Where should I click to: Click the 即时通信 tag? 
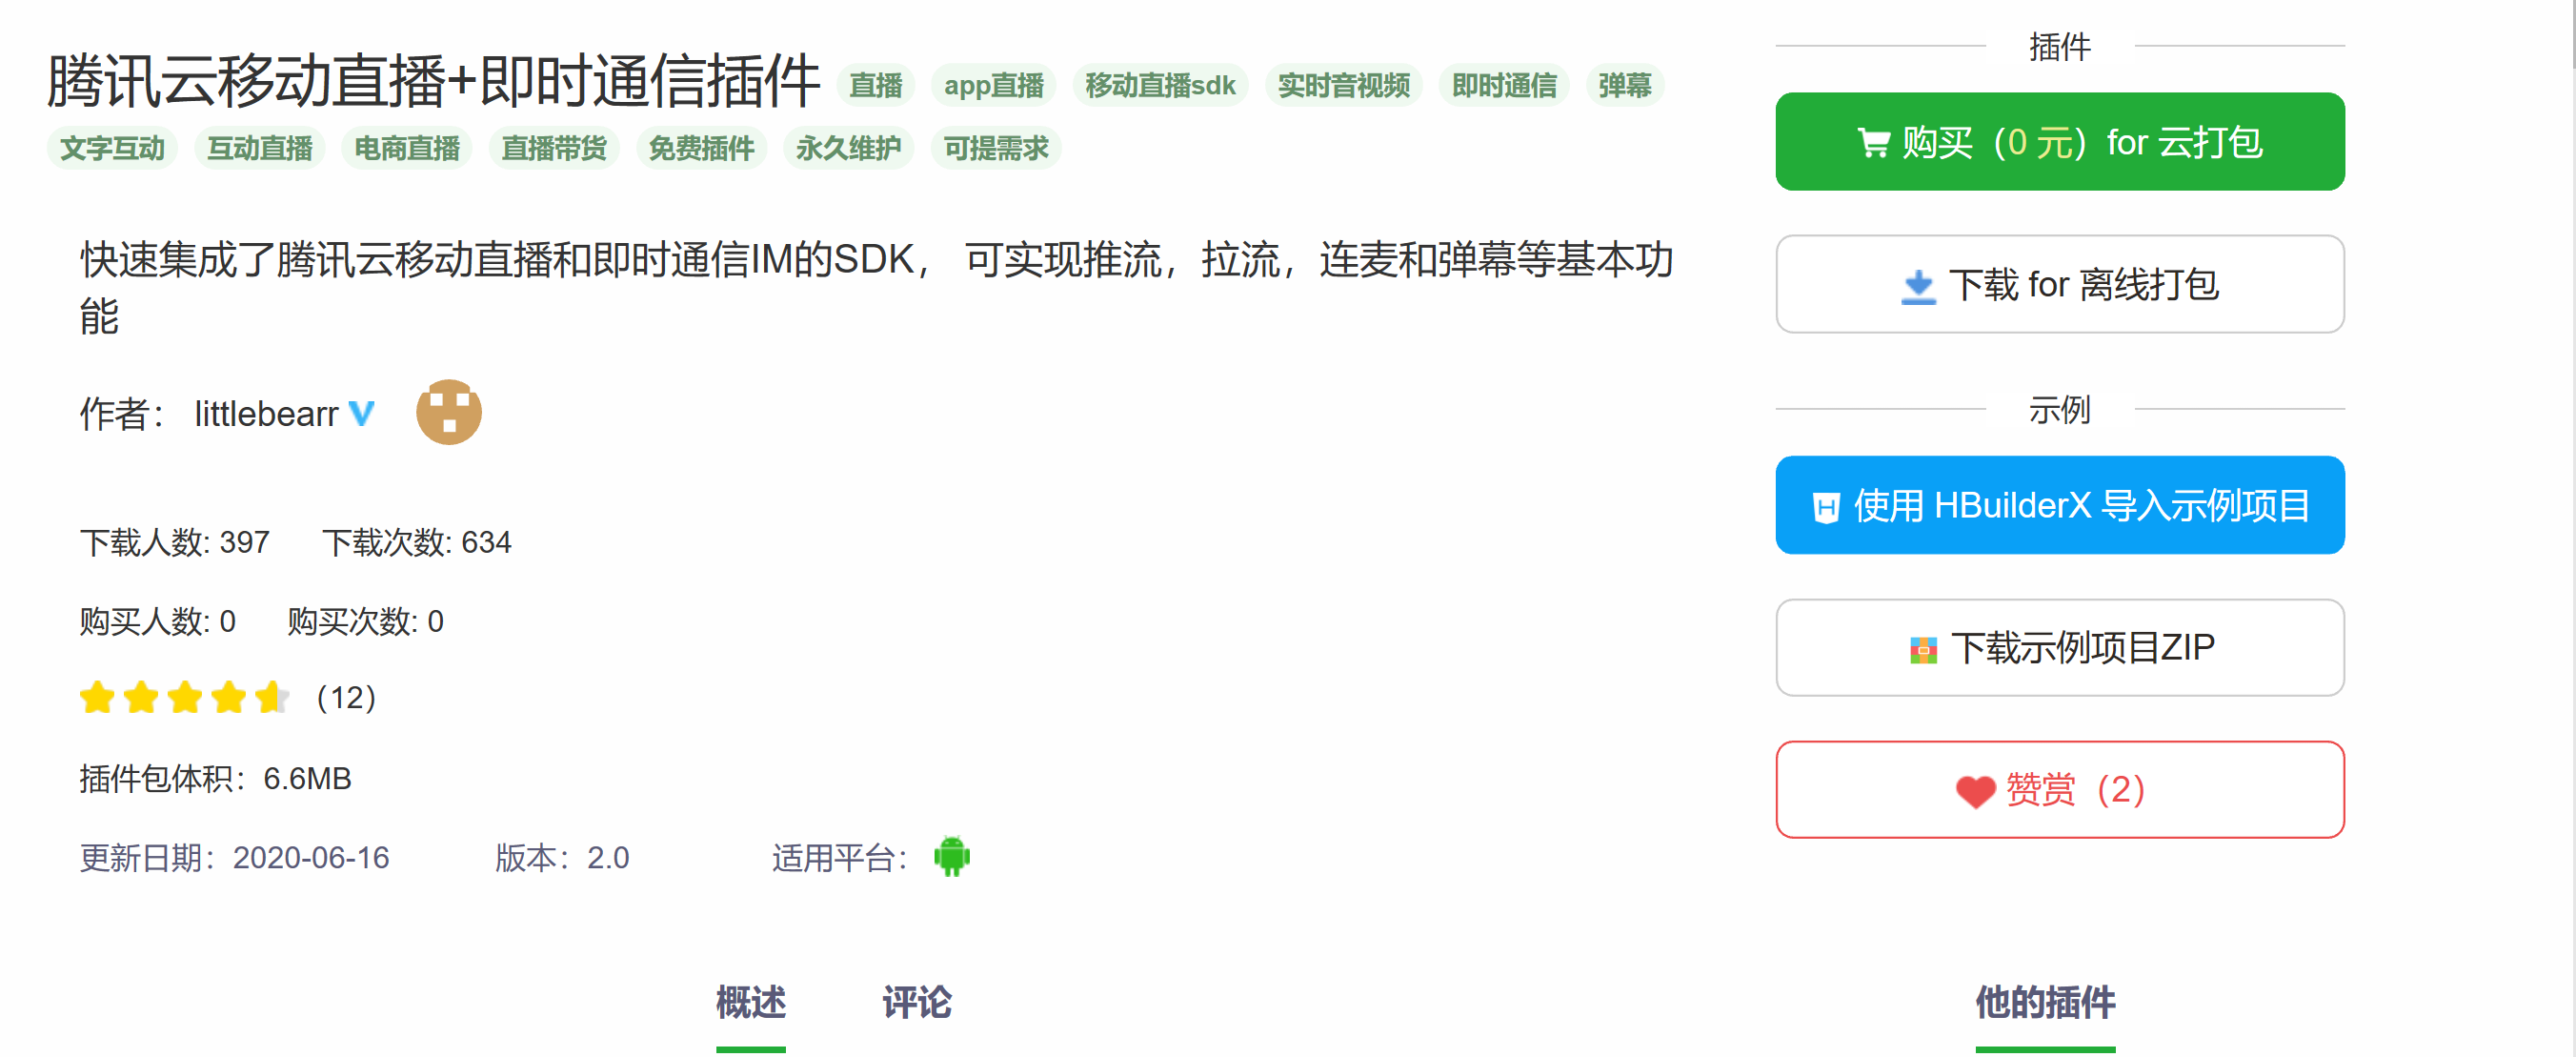coord(1504,85)
